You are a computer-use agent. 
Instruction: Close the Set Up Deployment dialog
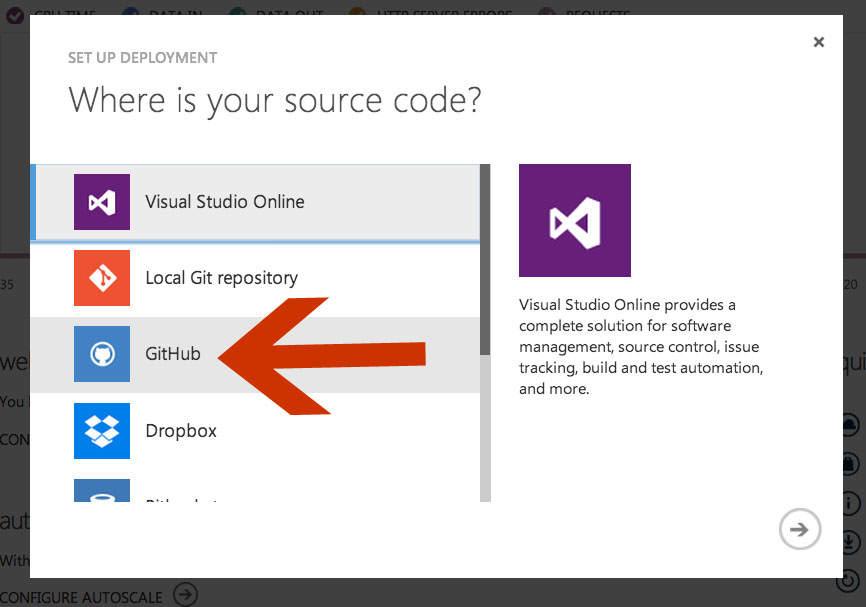(x=818, y=42)
